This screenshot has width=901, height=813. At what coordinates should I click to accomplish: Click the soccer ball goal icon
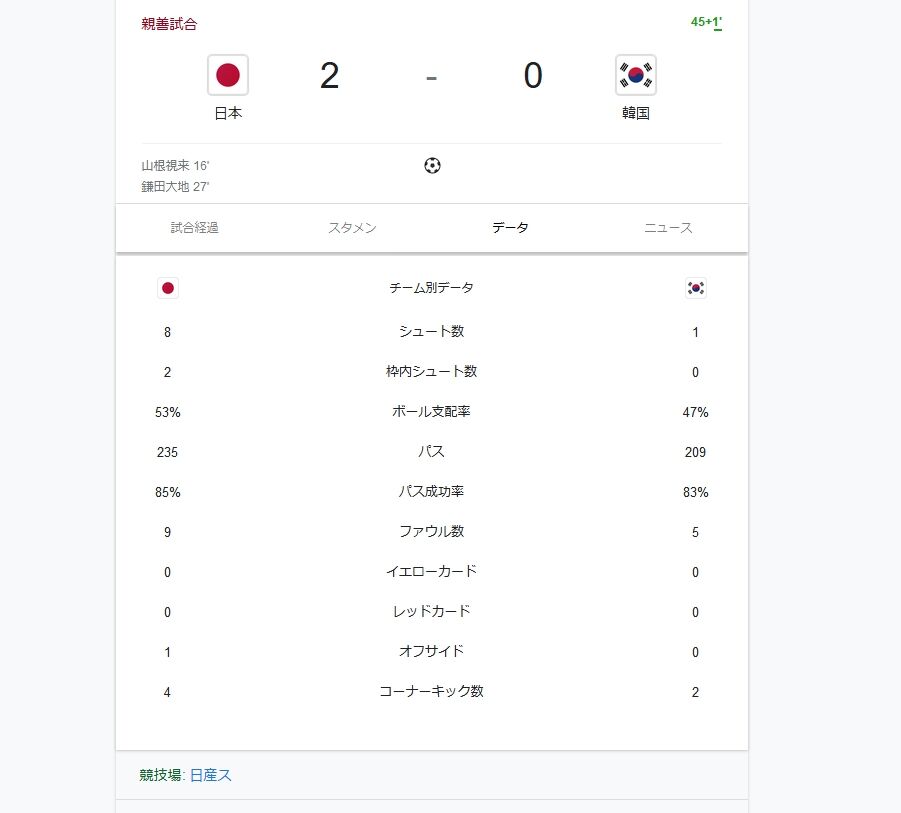click(x=431, y=166)
